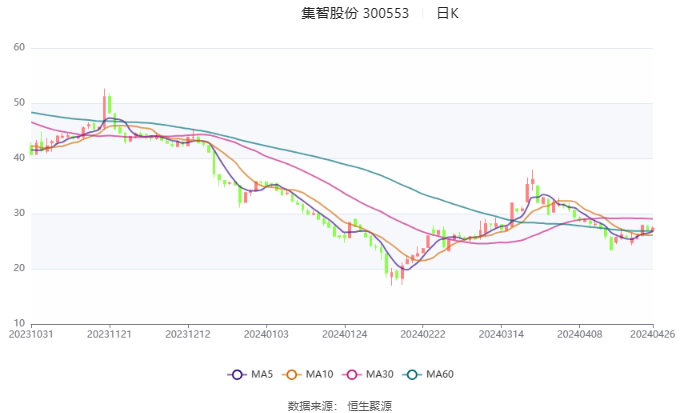Click x-axis date label 20240103
This screenshot has height=413, width=680.
click(x=266, y=334)
